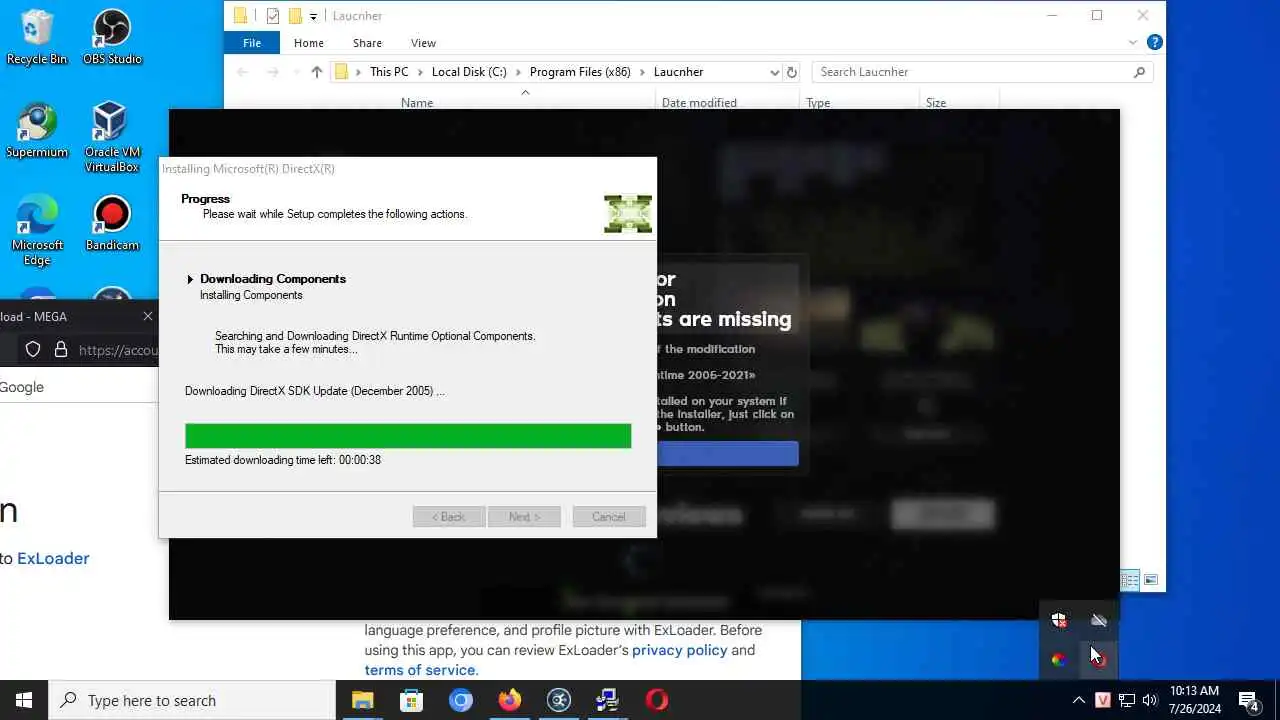Switch Explorer to details view layout

pos(1130,580)
